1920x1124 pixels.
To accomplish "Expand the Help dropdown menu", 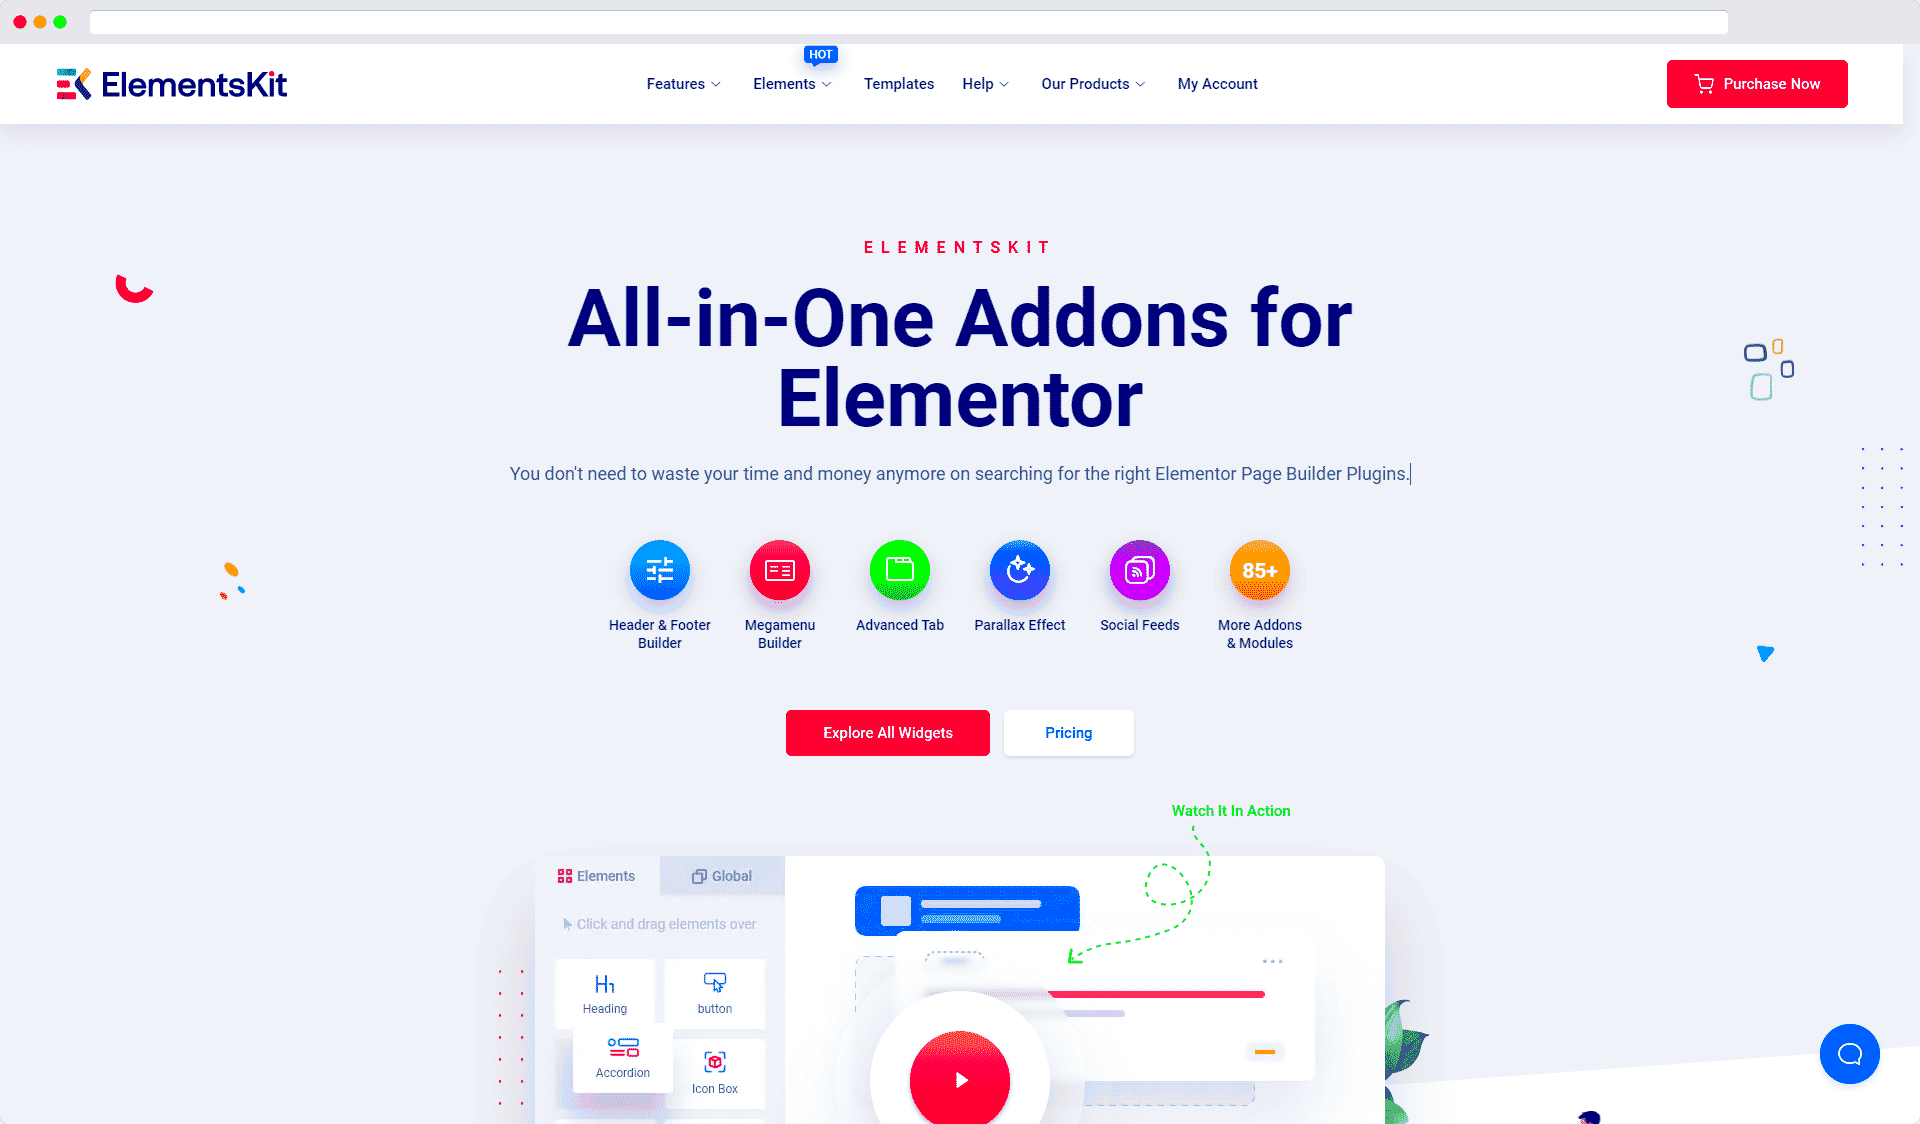I will (986, 83).
